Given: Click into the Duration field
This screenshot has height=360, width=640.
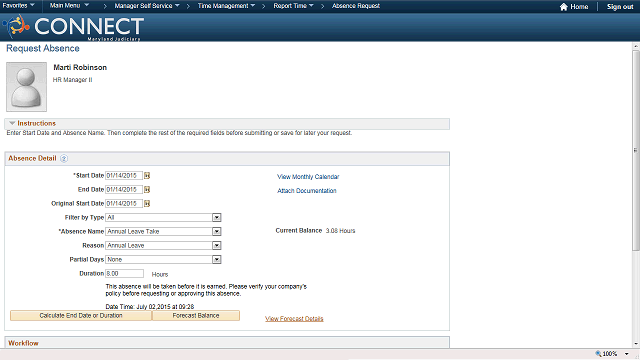Looking at the screenshot, I should pyautogui.click(x=124, y=273).
